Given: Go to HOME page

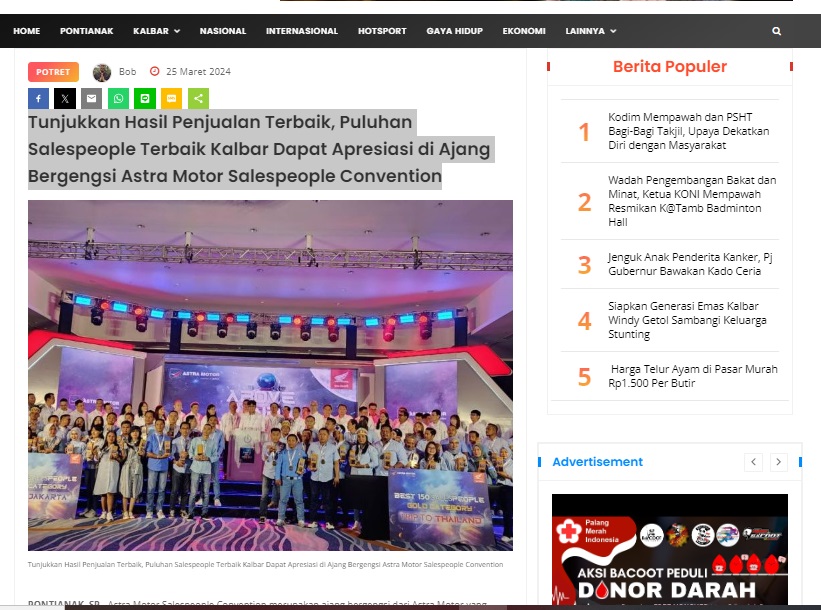Looking at the screenshot, I should 27,31.
